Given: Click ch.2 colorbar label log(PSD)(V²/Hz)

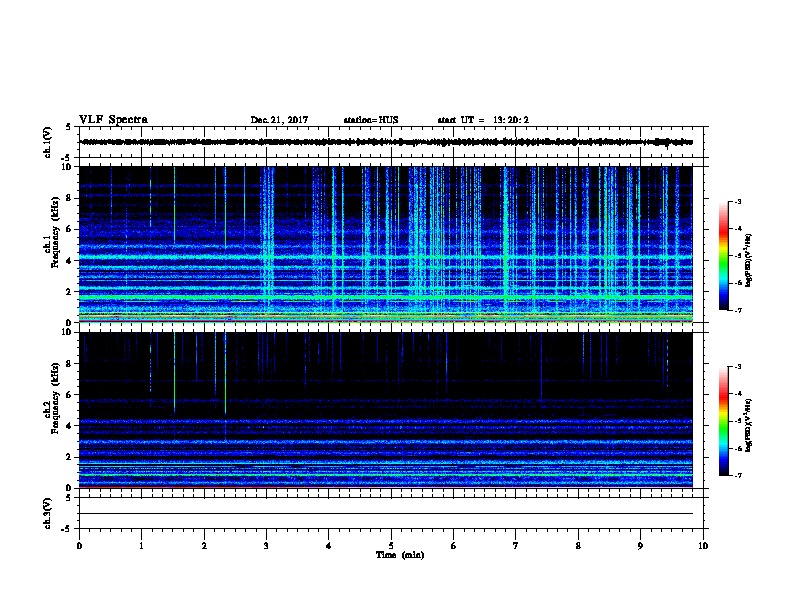Looking at the screenshot, I should point(749,426).
